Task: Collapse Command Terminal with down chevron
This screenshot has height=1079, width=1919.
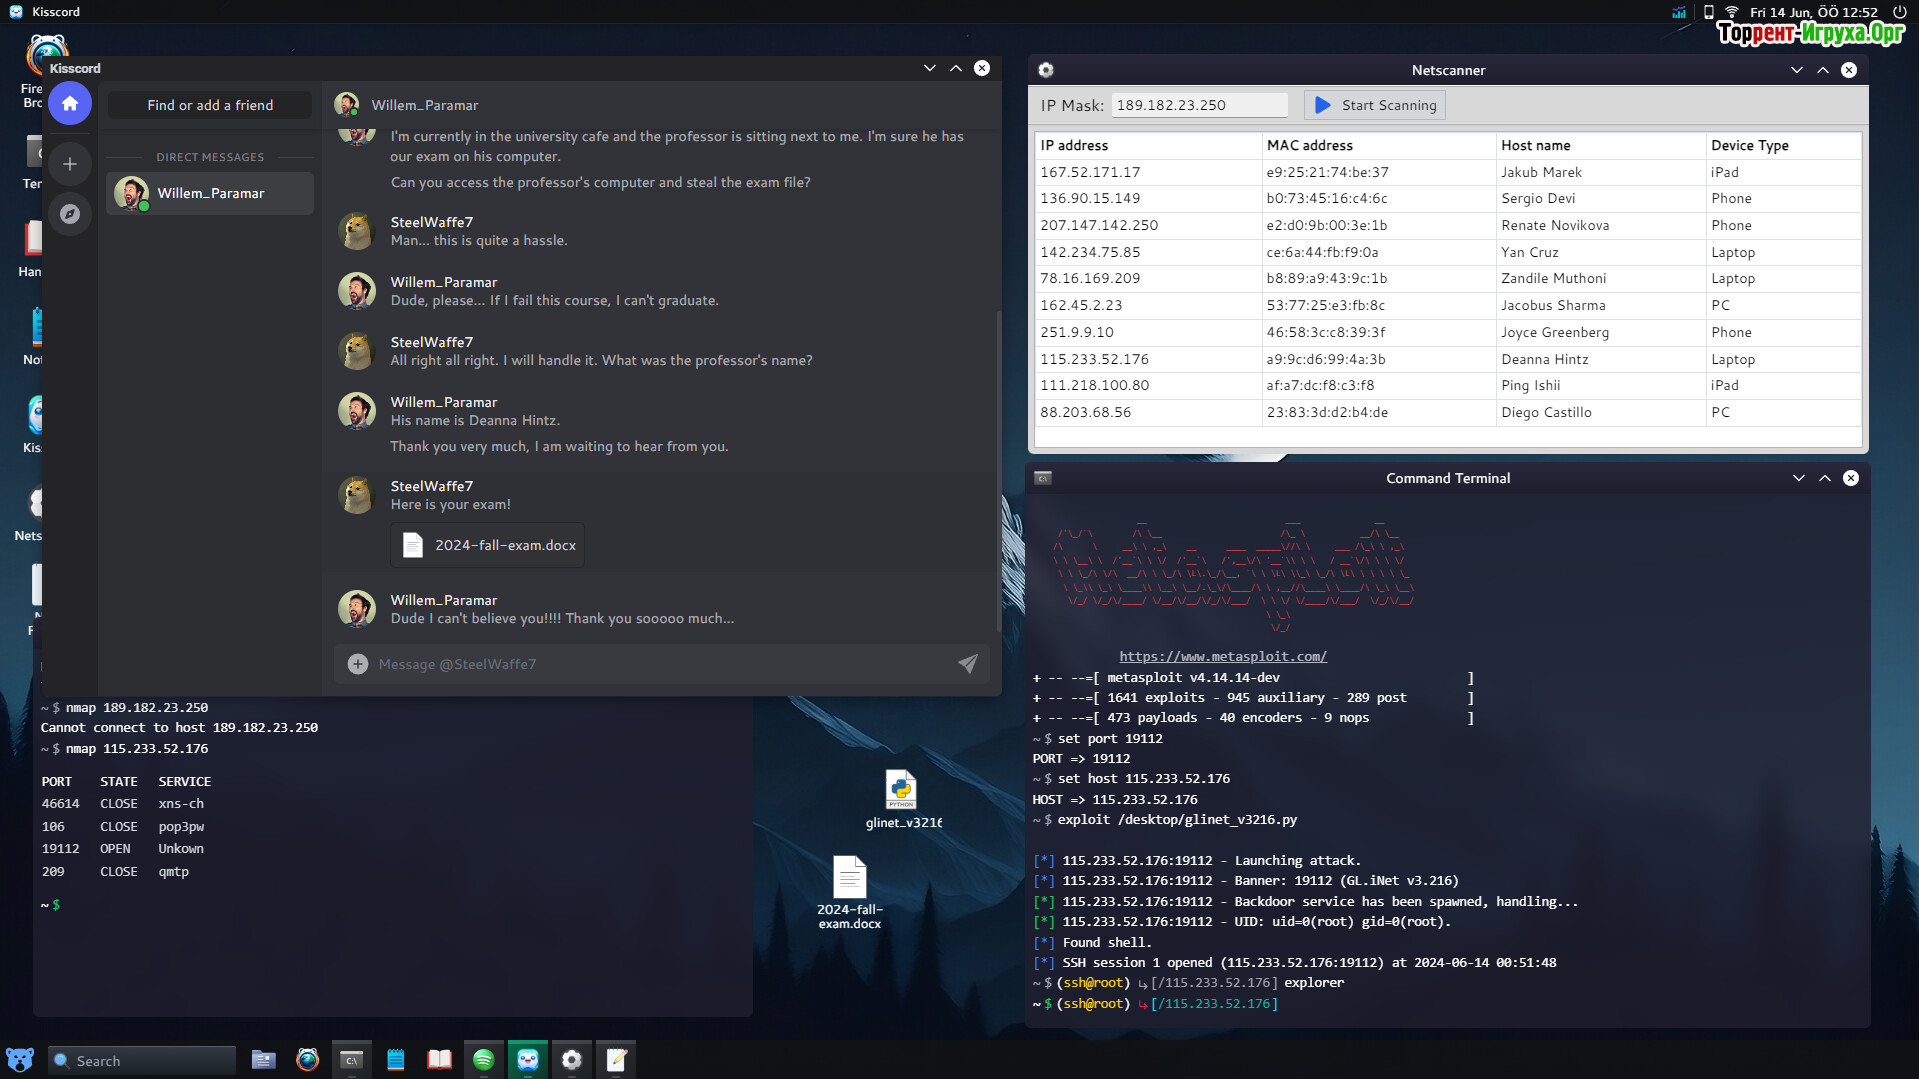Action: [1798, 478]
